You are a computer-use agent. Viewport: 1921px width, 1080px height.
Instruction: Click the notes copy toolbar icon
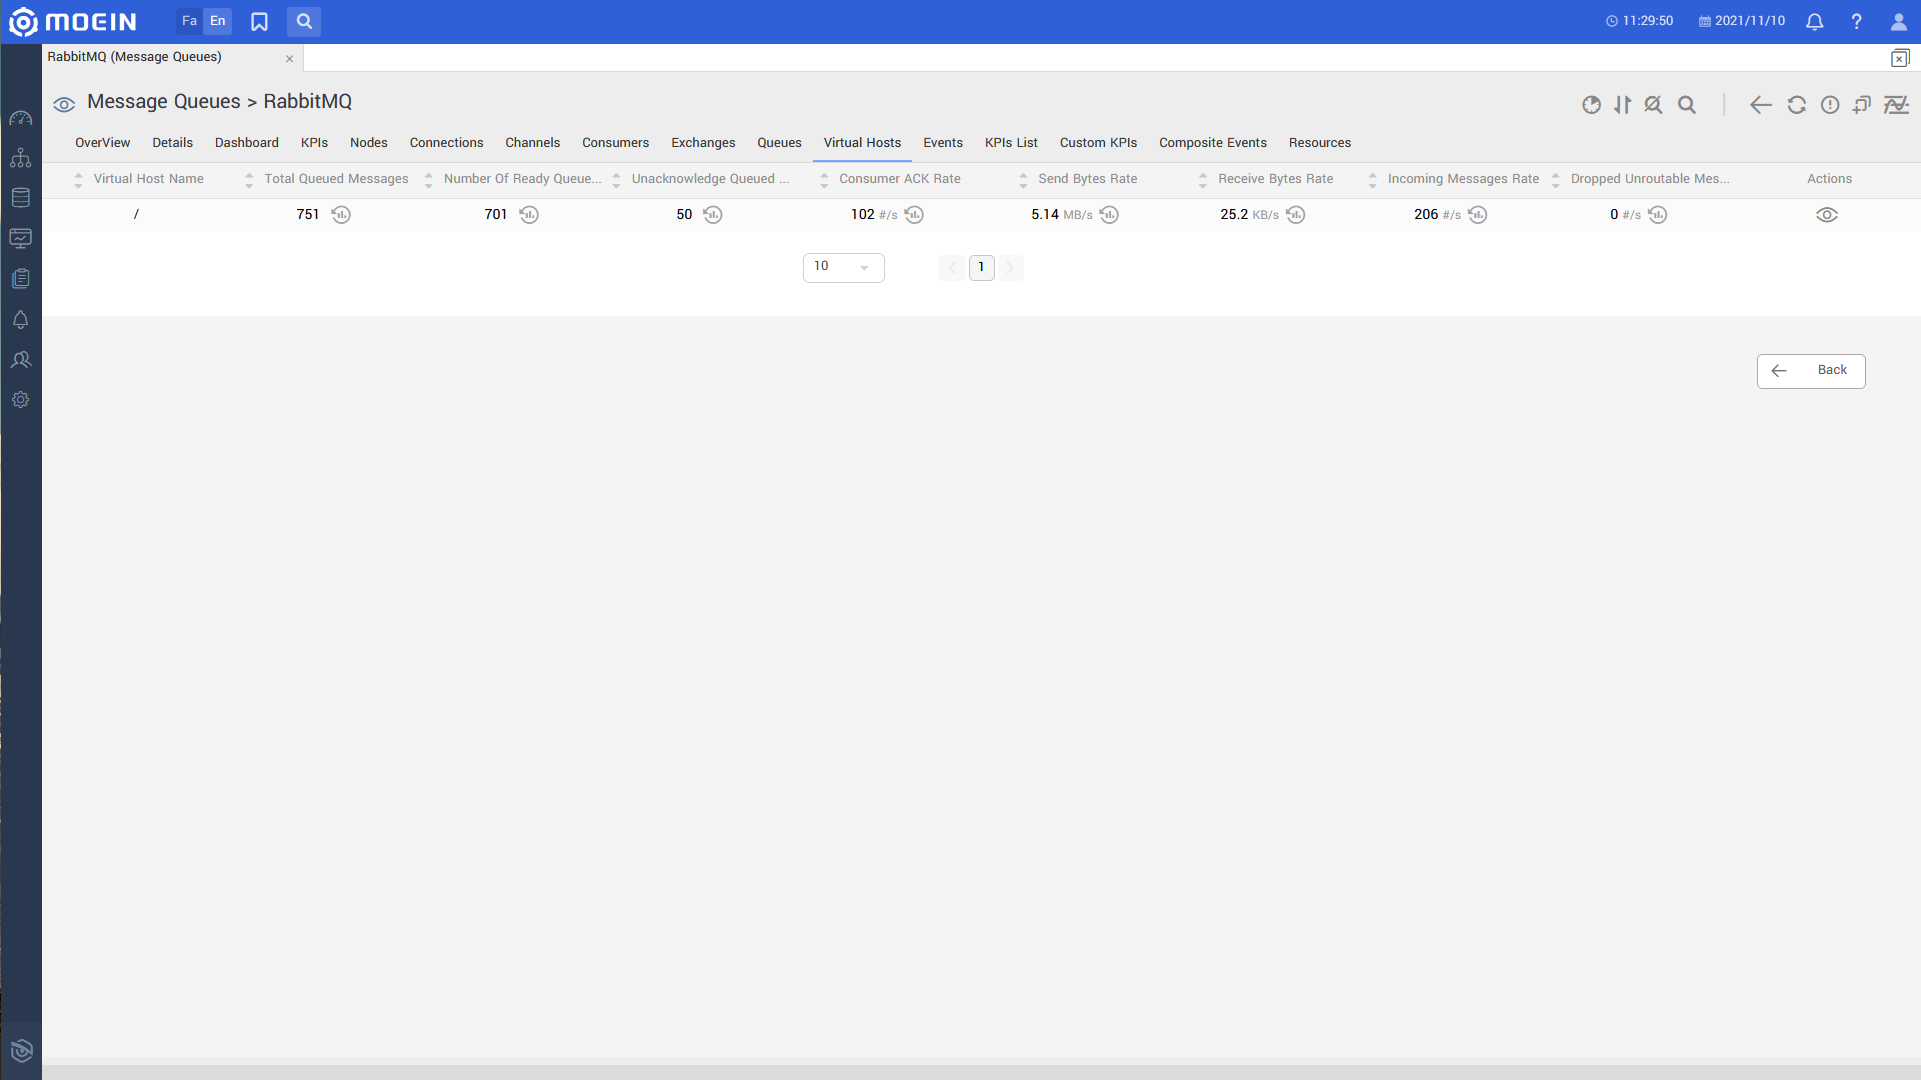1862,105
